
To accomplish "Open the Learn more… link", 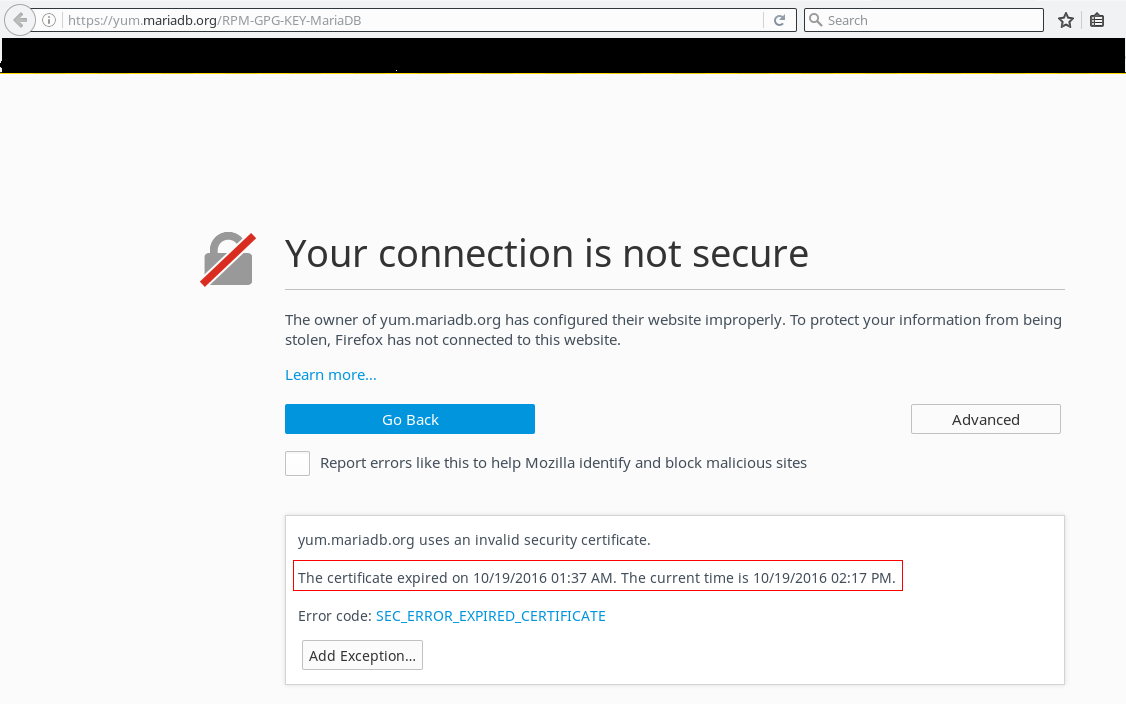I will (x=330, y=375).
